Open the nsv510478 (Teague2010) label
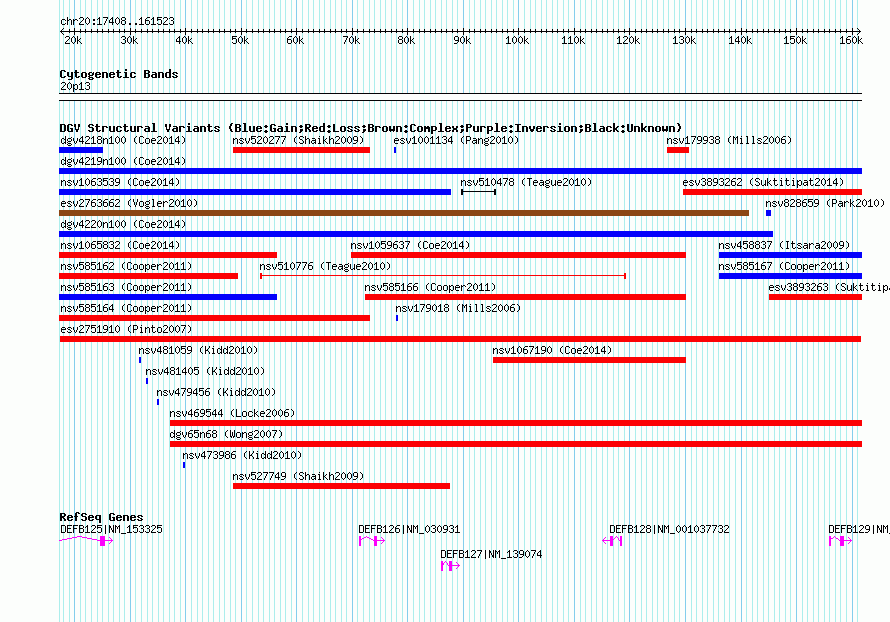The image size is (890, 622). [x=526, y=182]
